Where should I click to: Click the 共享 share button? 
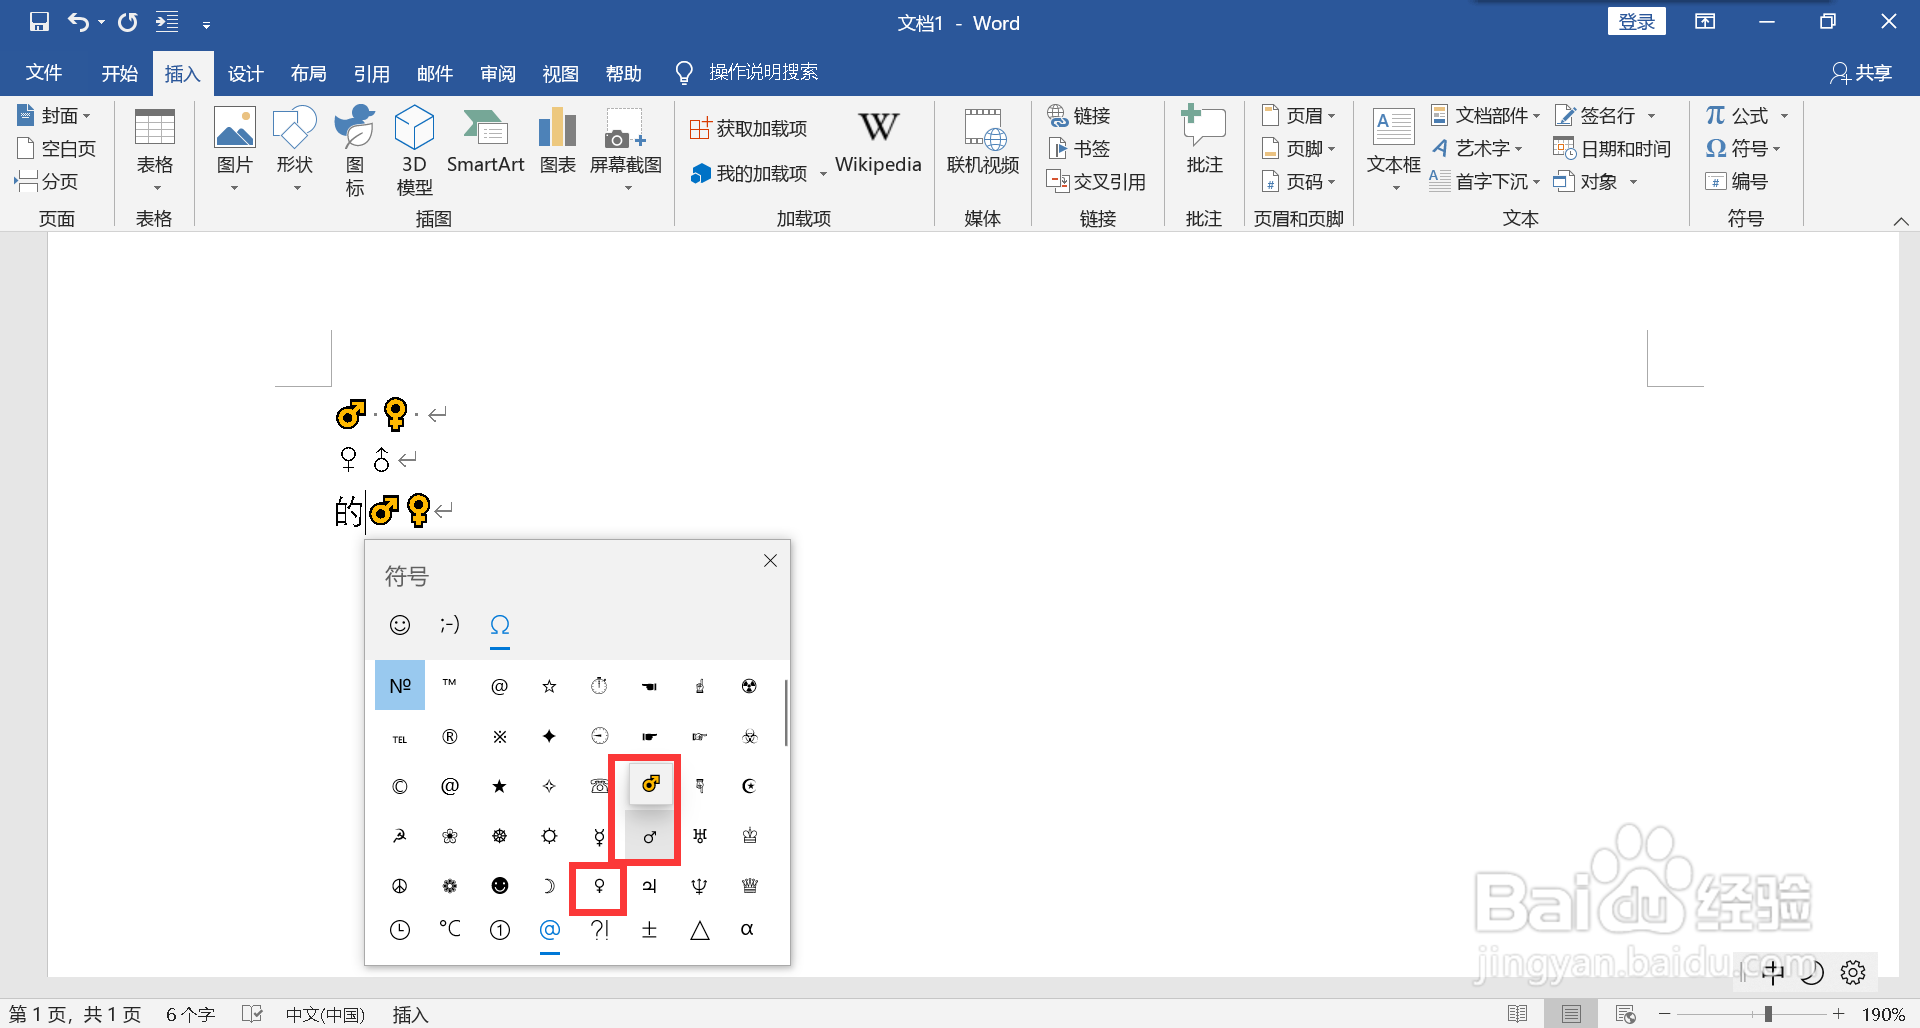tap(1861, 73)
